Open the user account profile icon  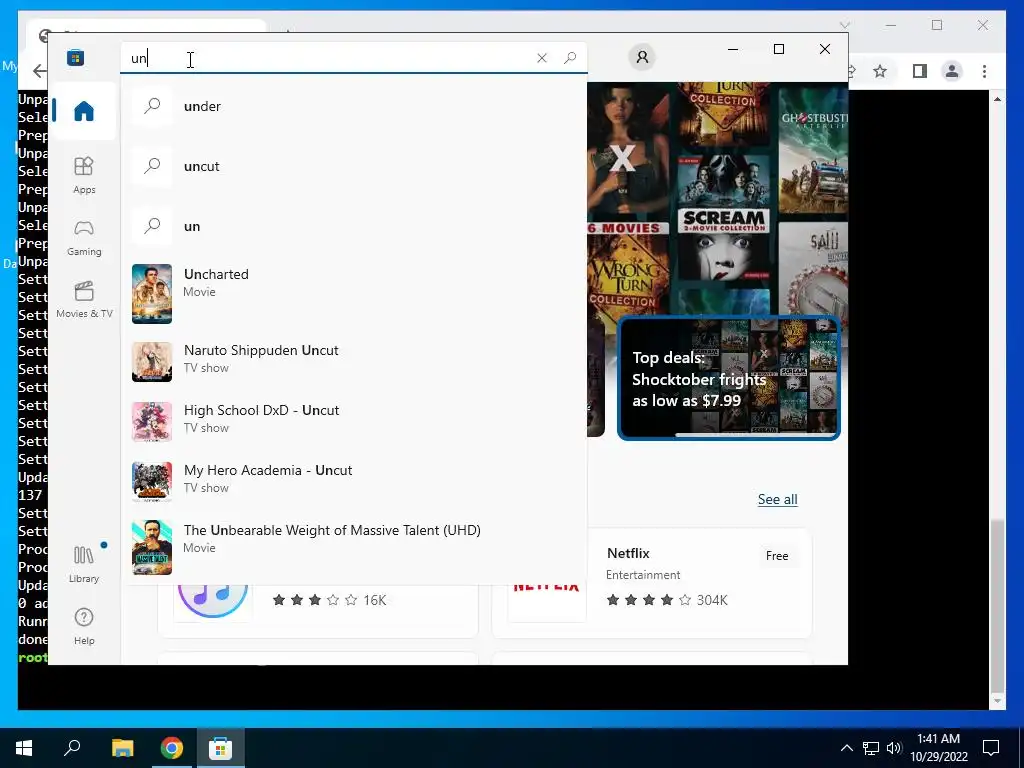point(642,57)
